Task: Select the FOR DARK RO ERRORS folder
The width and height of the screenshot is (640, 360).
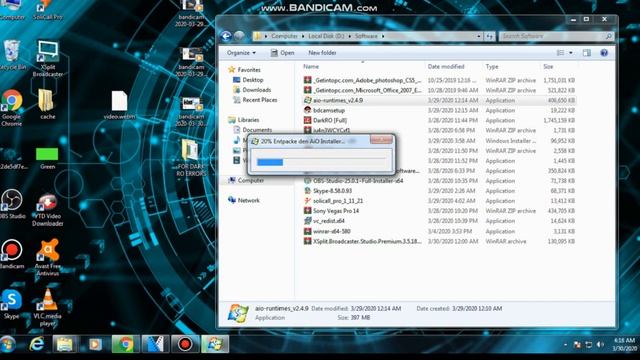Action: click(191, 158)
